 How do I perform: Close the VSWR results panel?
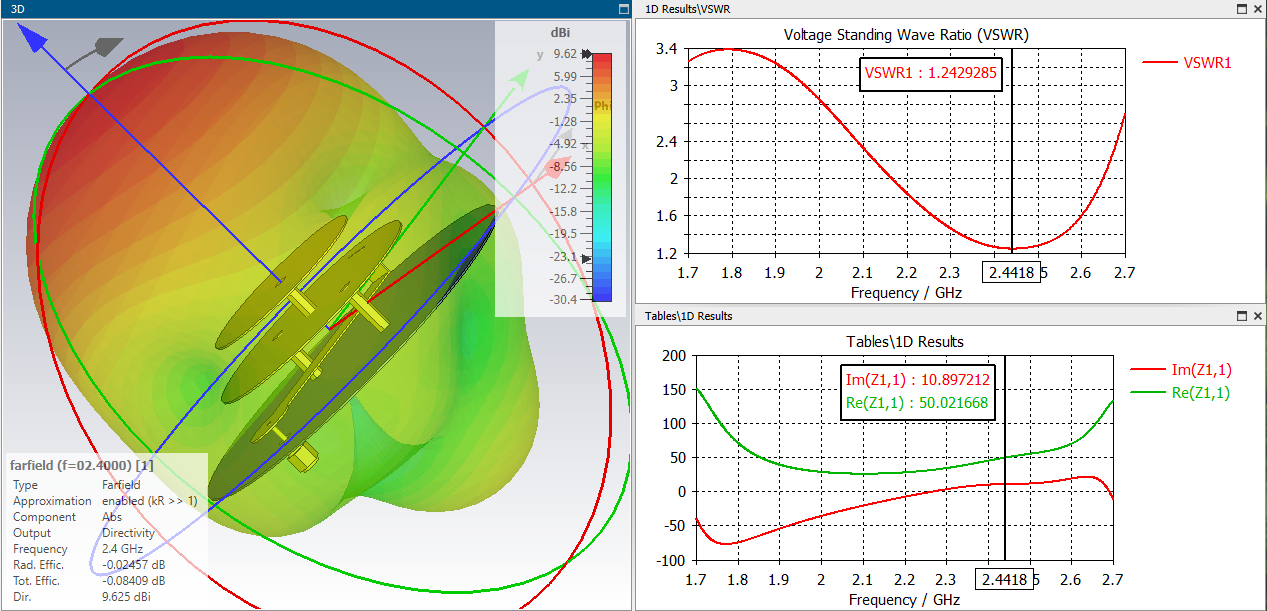click(1257, 8)
